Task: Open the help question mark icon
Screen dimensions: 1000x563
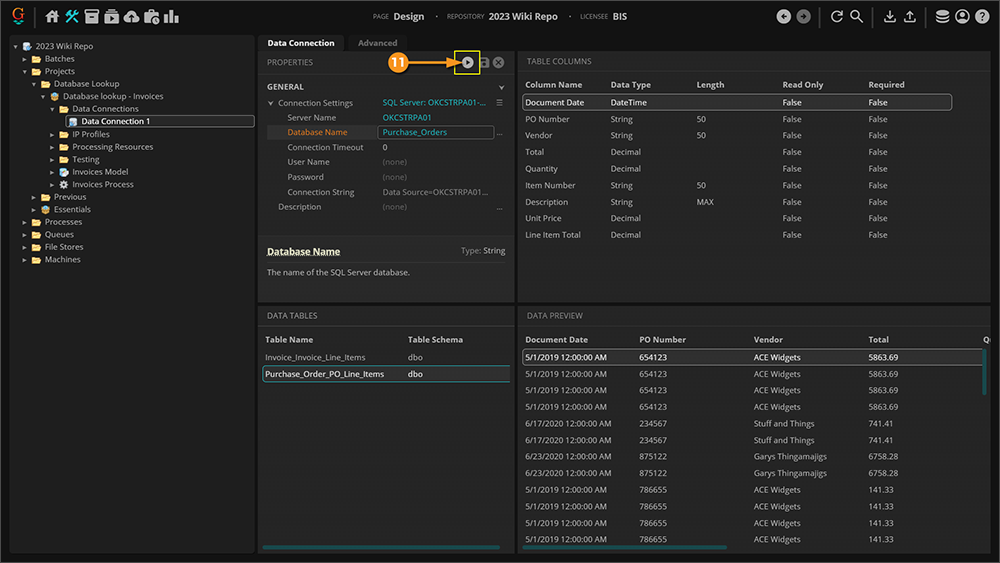Action: 982,17
